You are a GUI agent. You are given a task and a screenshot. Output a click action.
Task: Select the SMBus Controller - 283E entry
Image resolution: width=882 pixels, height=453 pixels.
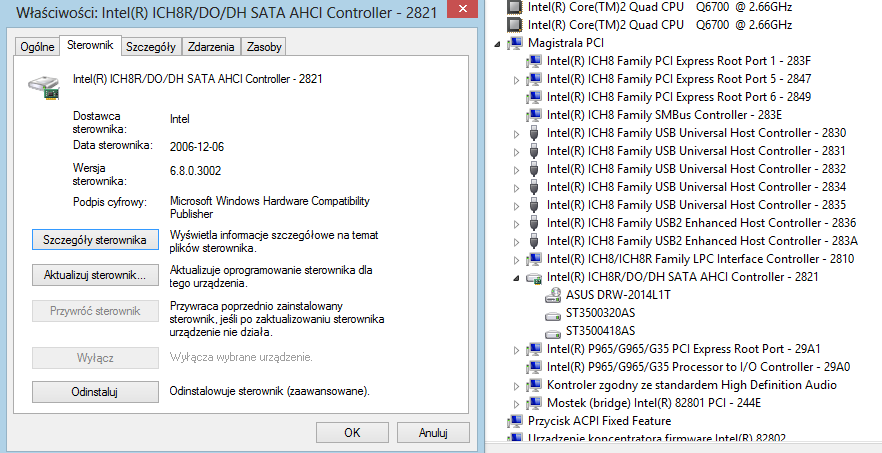pos(664,115)
